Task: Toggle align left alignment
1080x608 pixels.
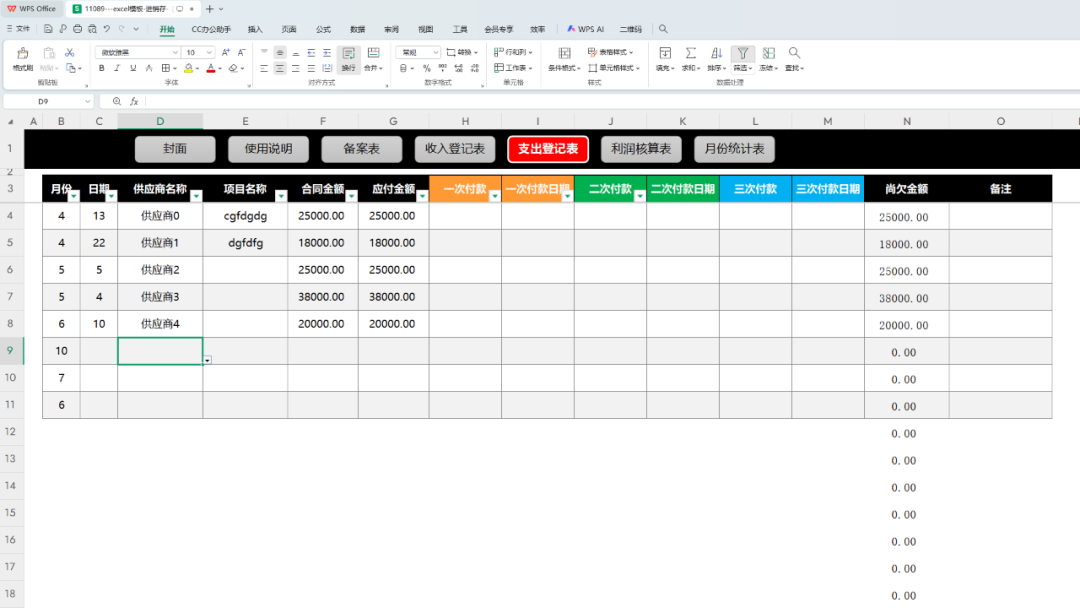Action: click(264, 68)
